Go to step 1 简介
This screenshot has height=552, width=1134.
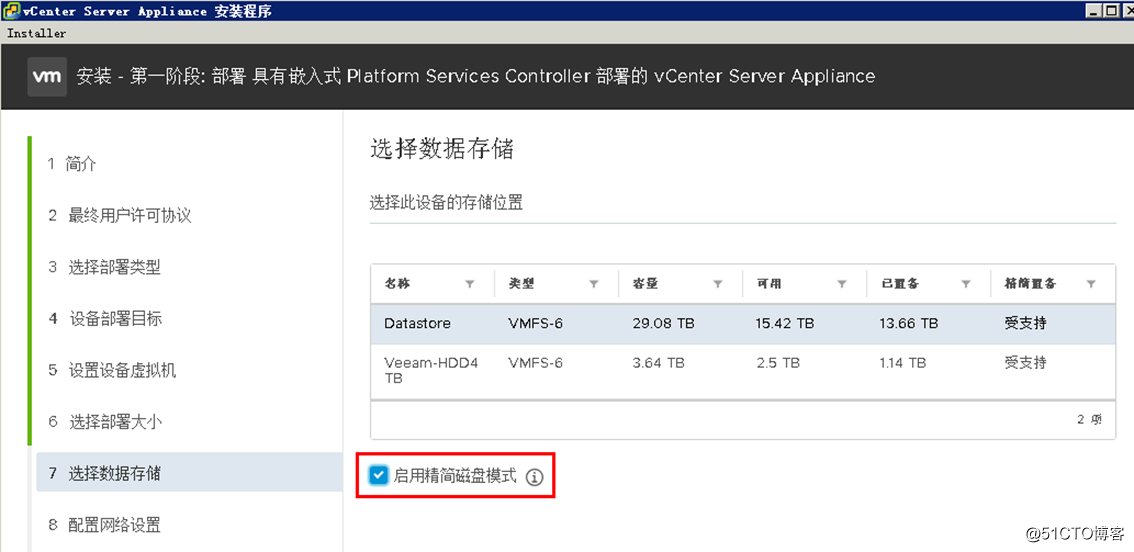(72, 164)
